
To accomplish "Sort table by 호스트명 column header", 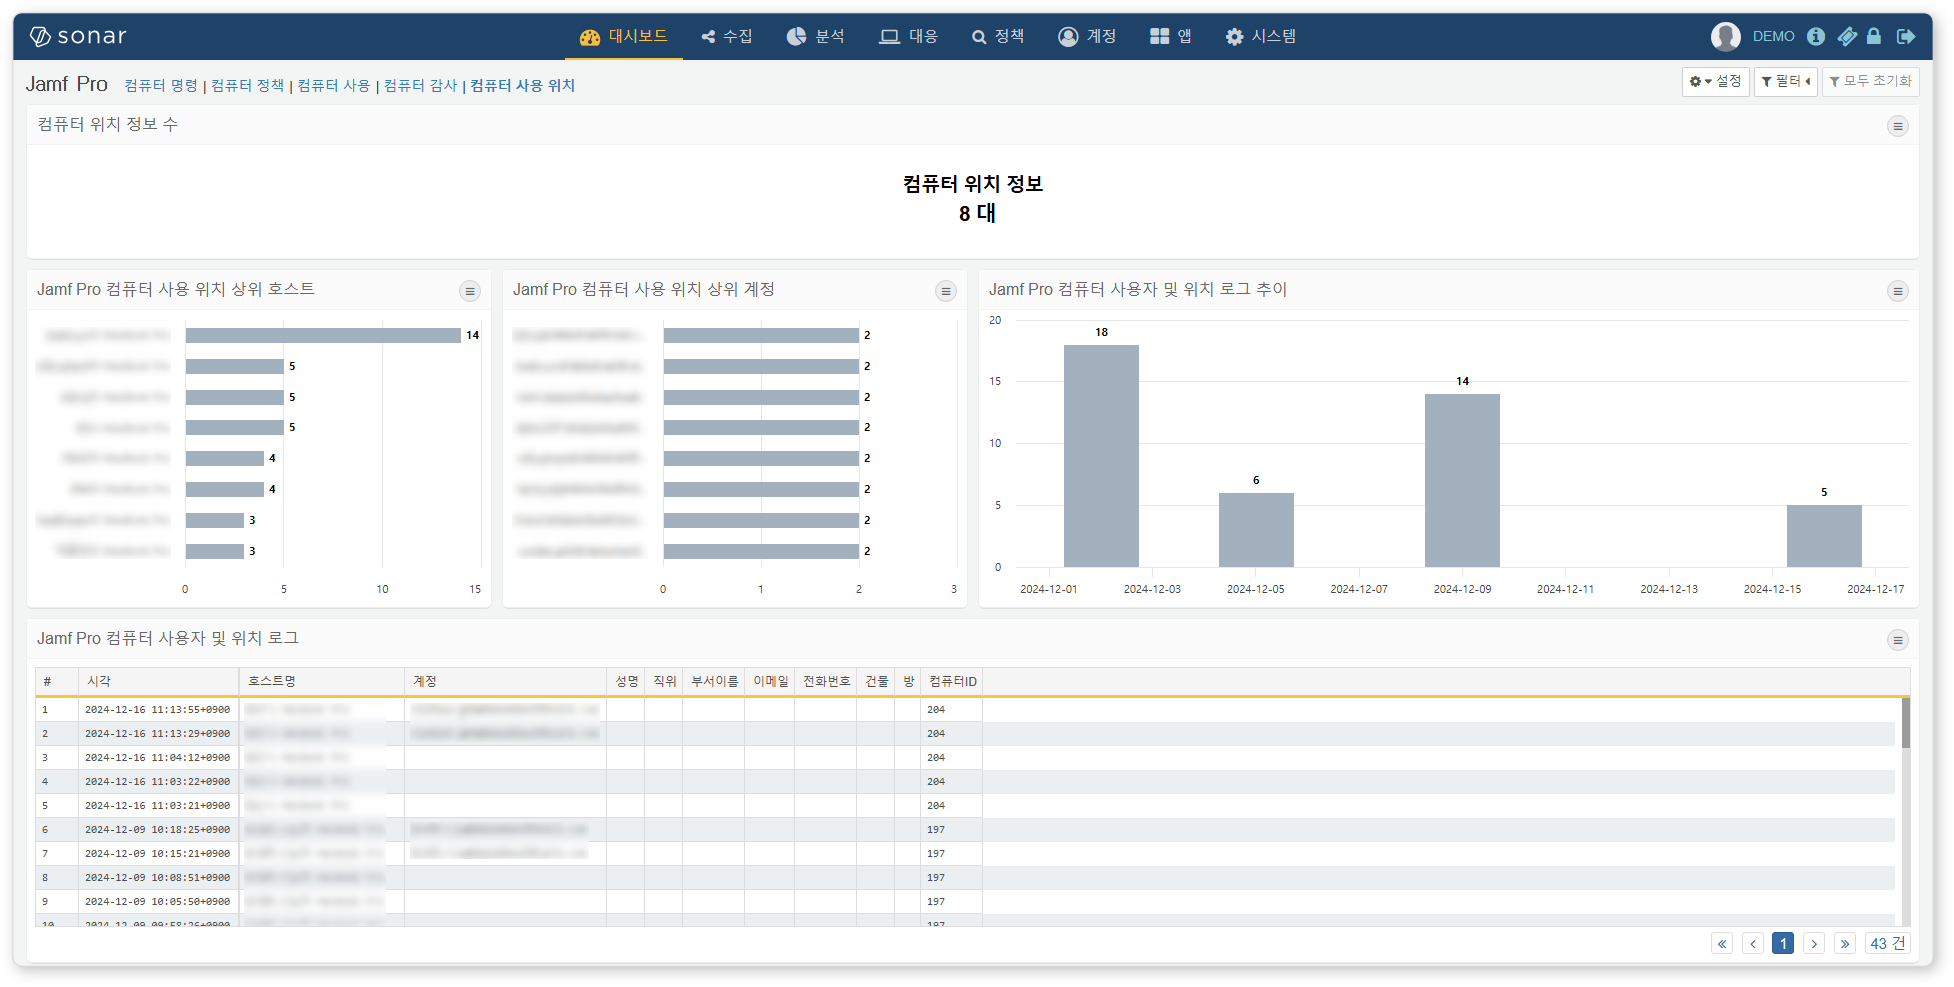I will [322, 681].
